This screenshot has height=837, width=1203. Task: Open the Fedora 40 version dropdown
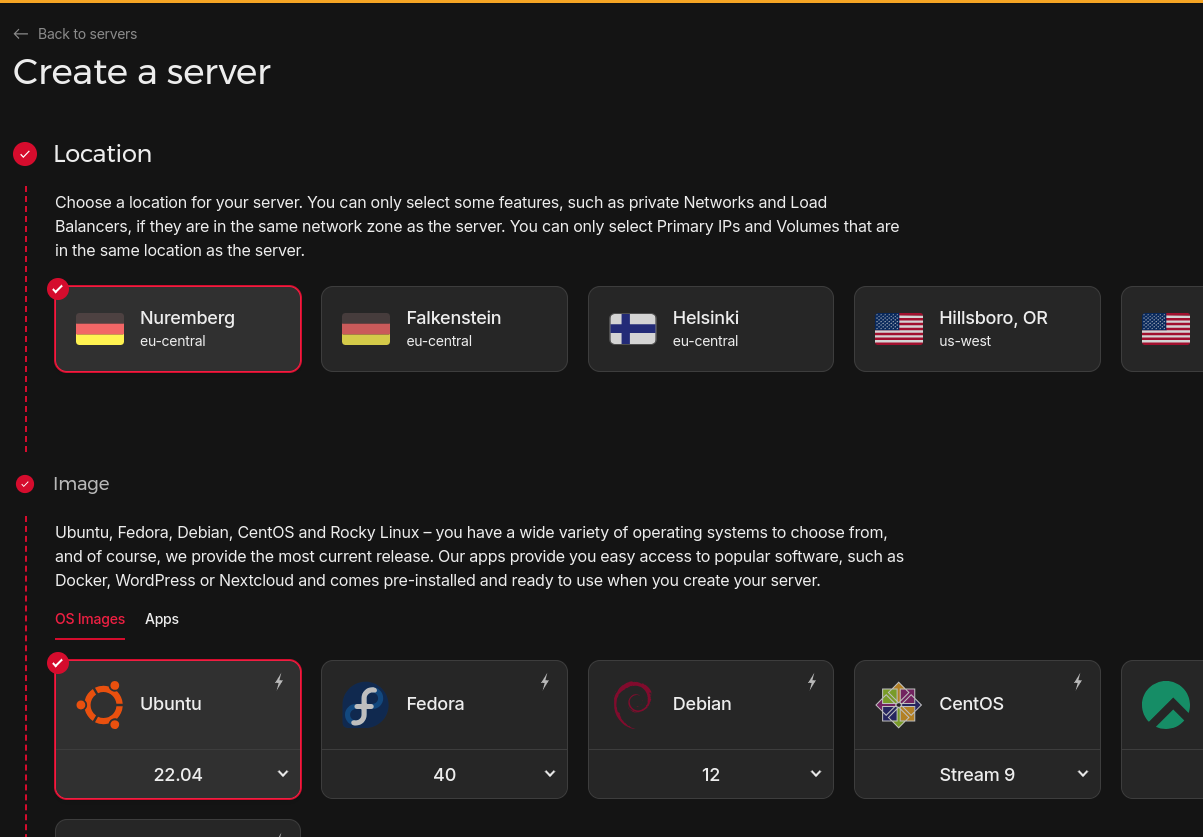(444, 774)
